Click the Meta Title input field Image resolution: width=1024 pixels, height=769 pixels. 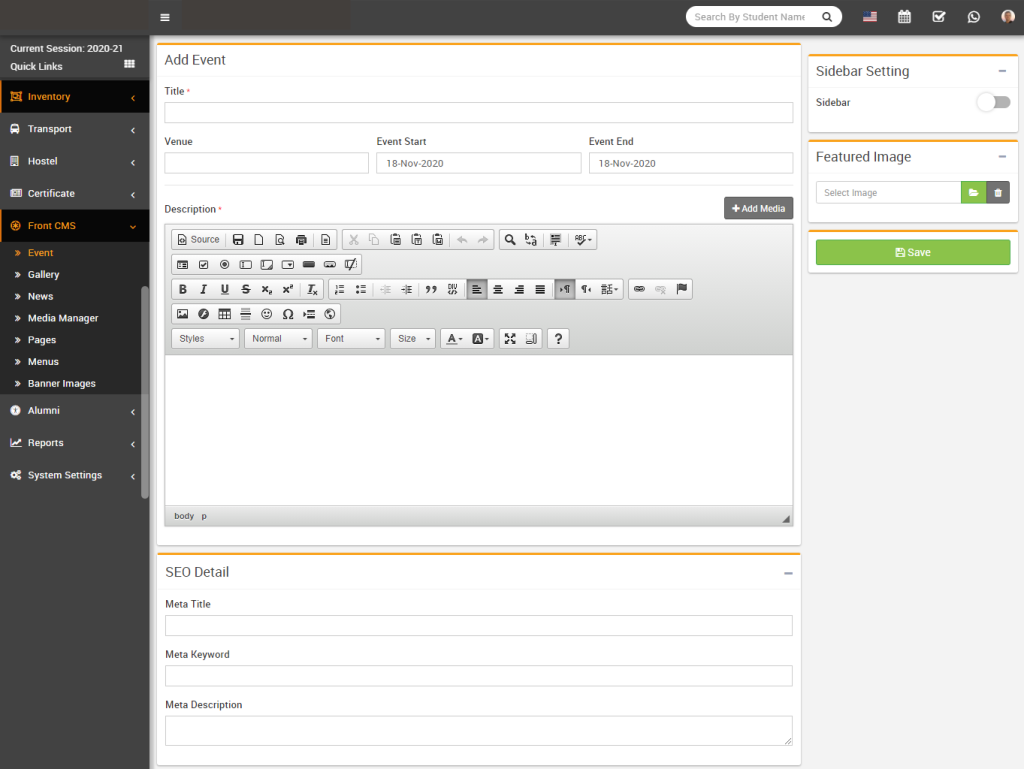pyautogui.click(x=478, y=626)
